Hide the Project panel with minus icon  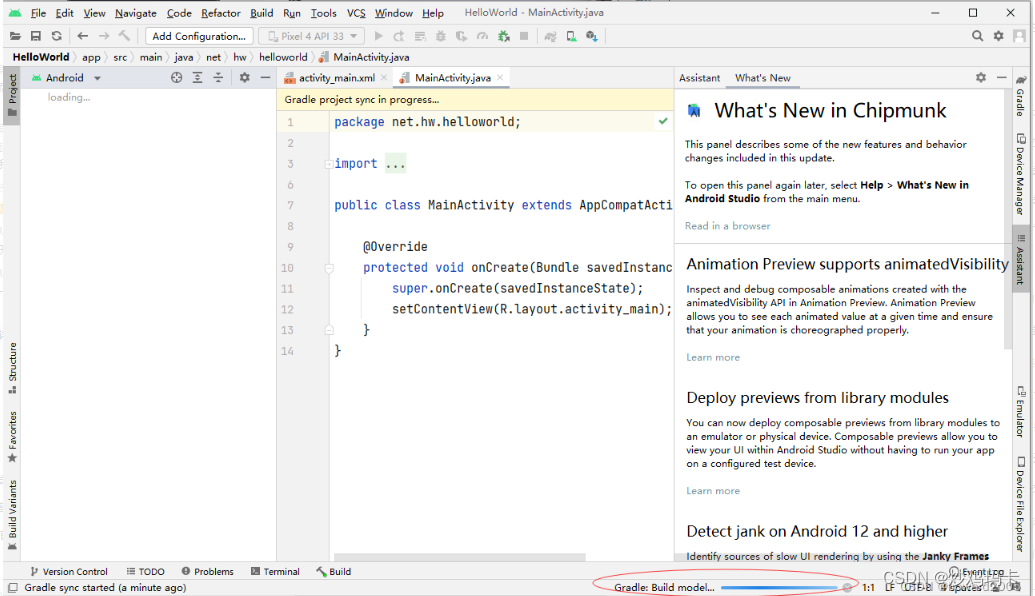265,78
